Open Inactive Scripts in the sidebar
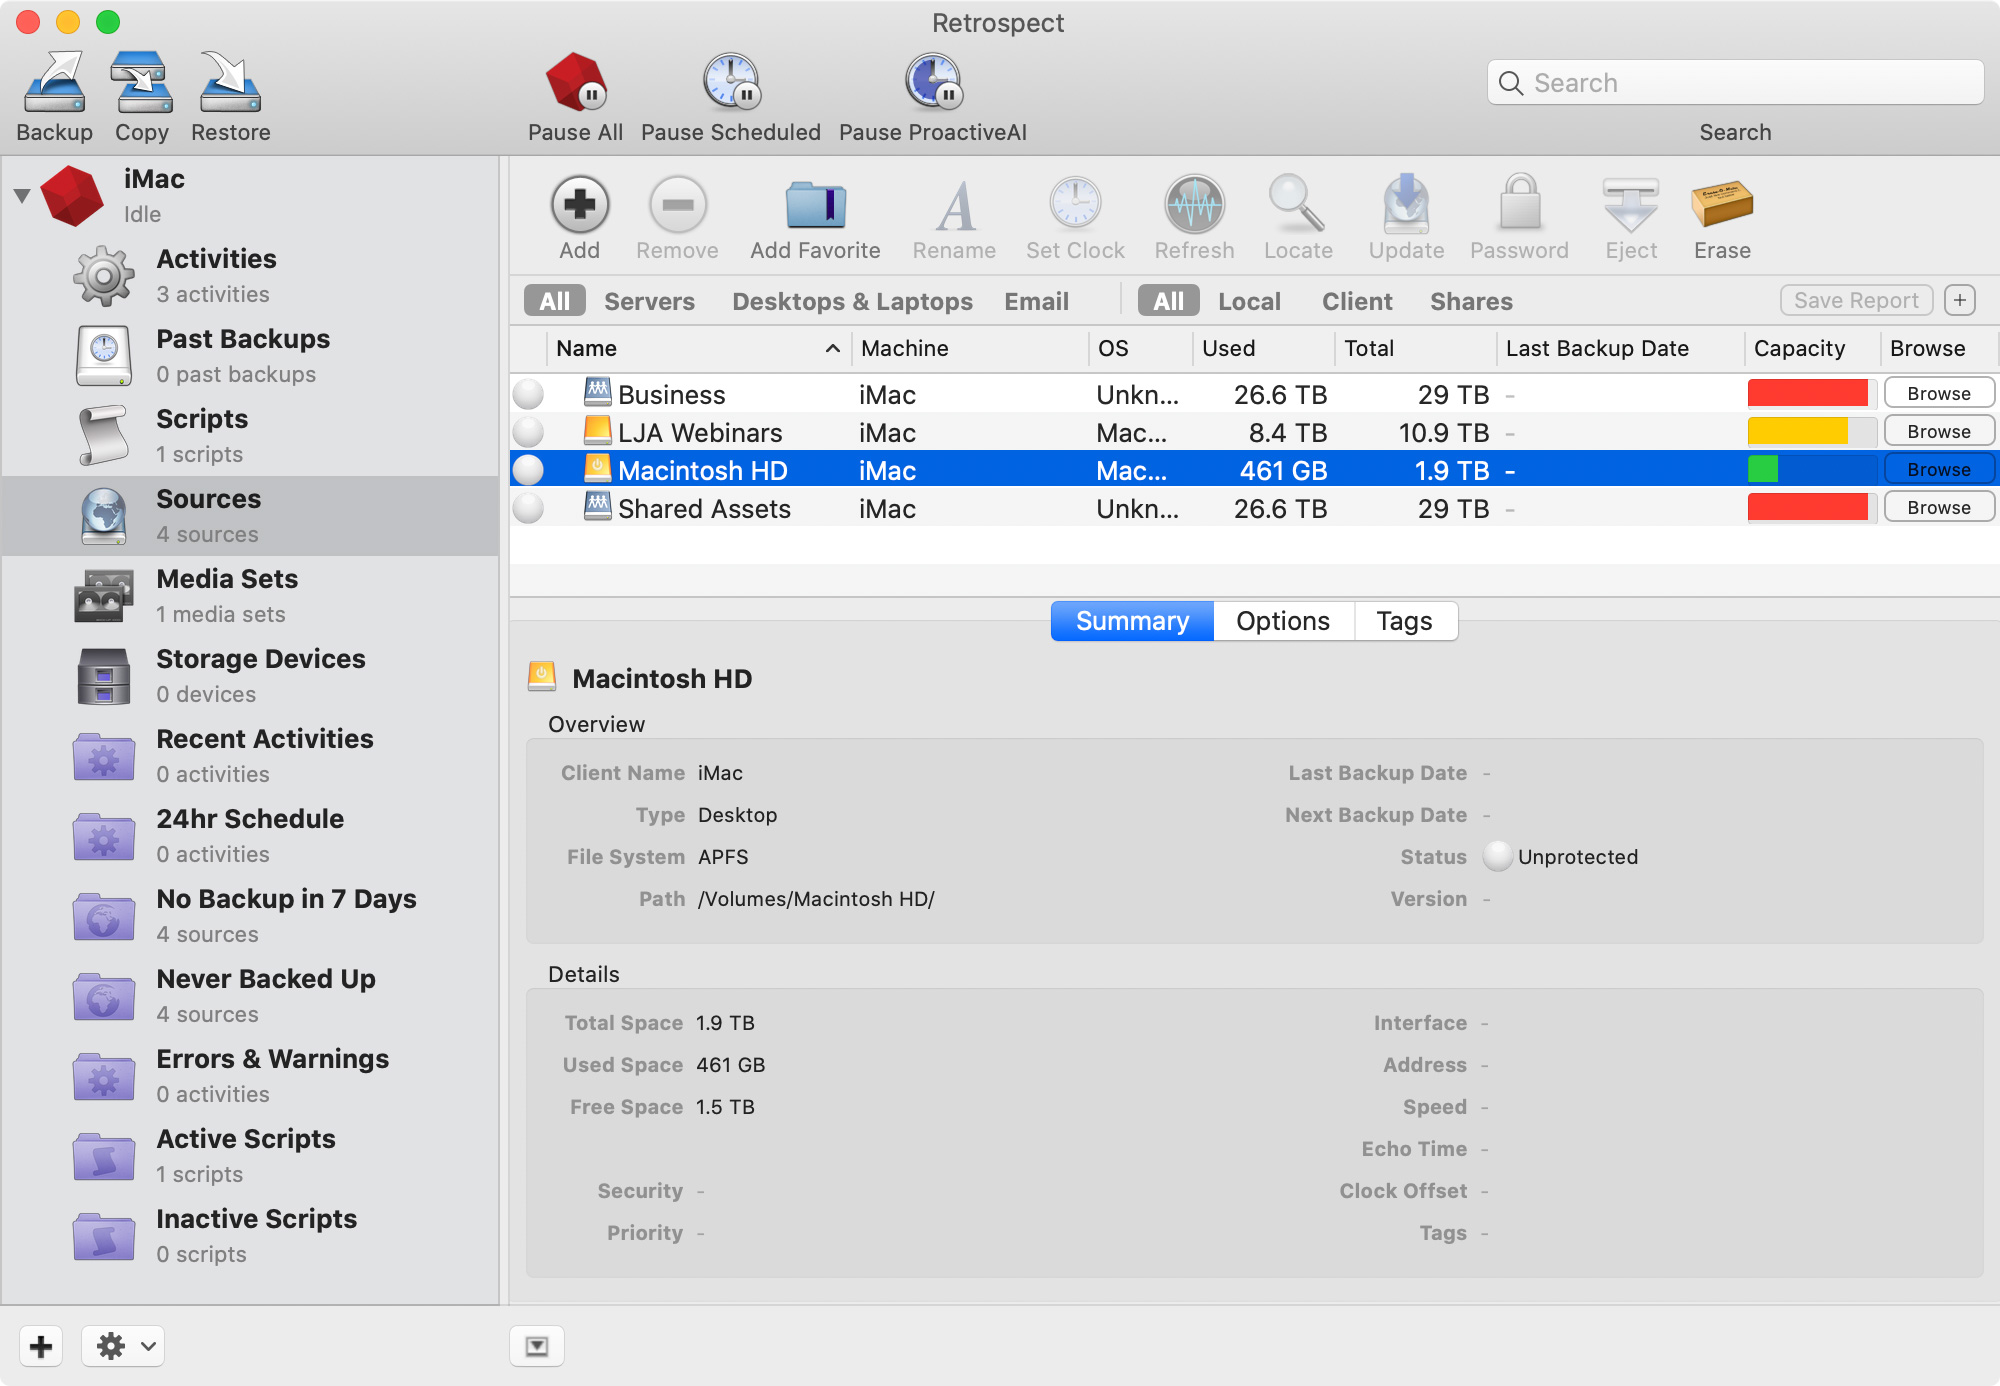Viewport: 2000px width, 1386px height. (250, 1236)
